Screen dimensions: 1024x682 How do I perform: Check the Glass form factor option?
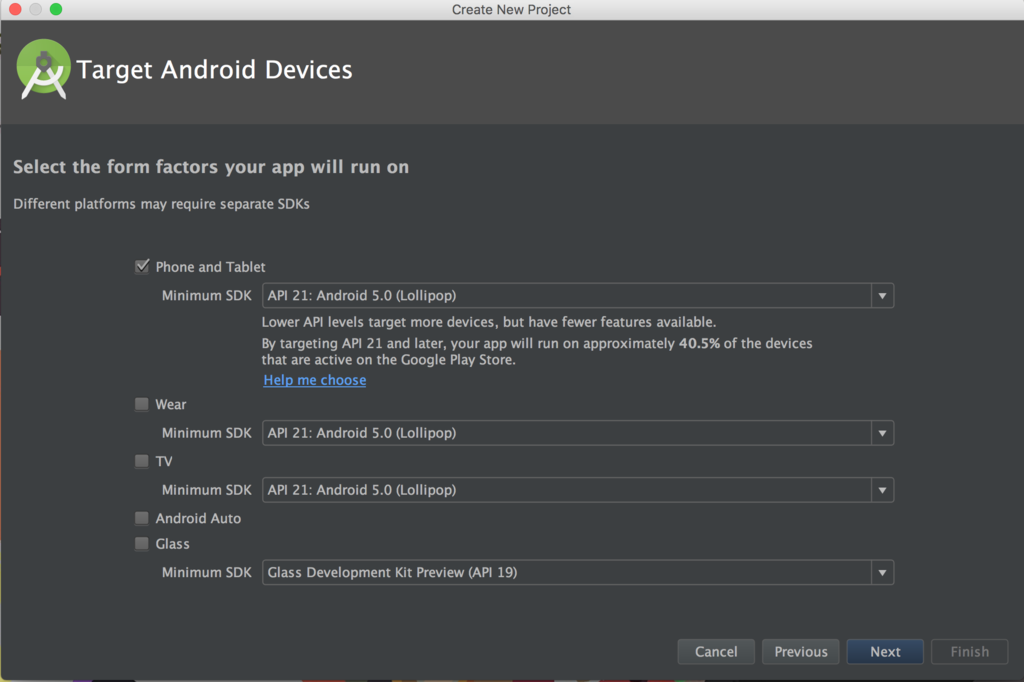click(x=142, y=544)
